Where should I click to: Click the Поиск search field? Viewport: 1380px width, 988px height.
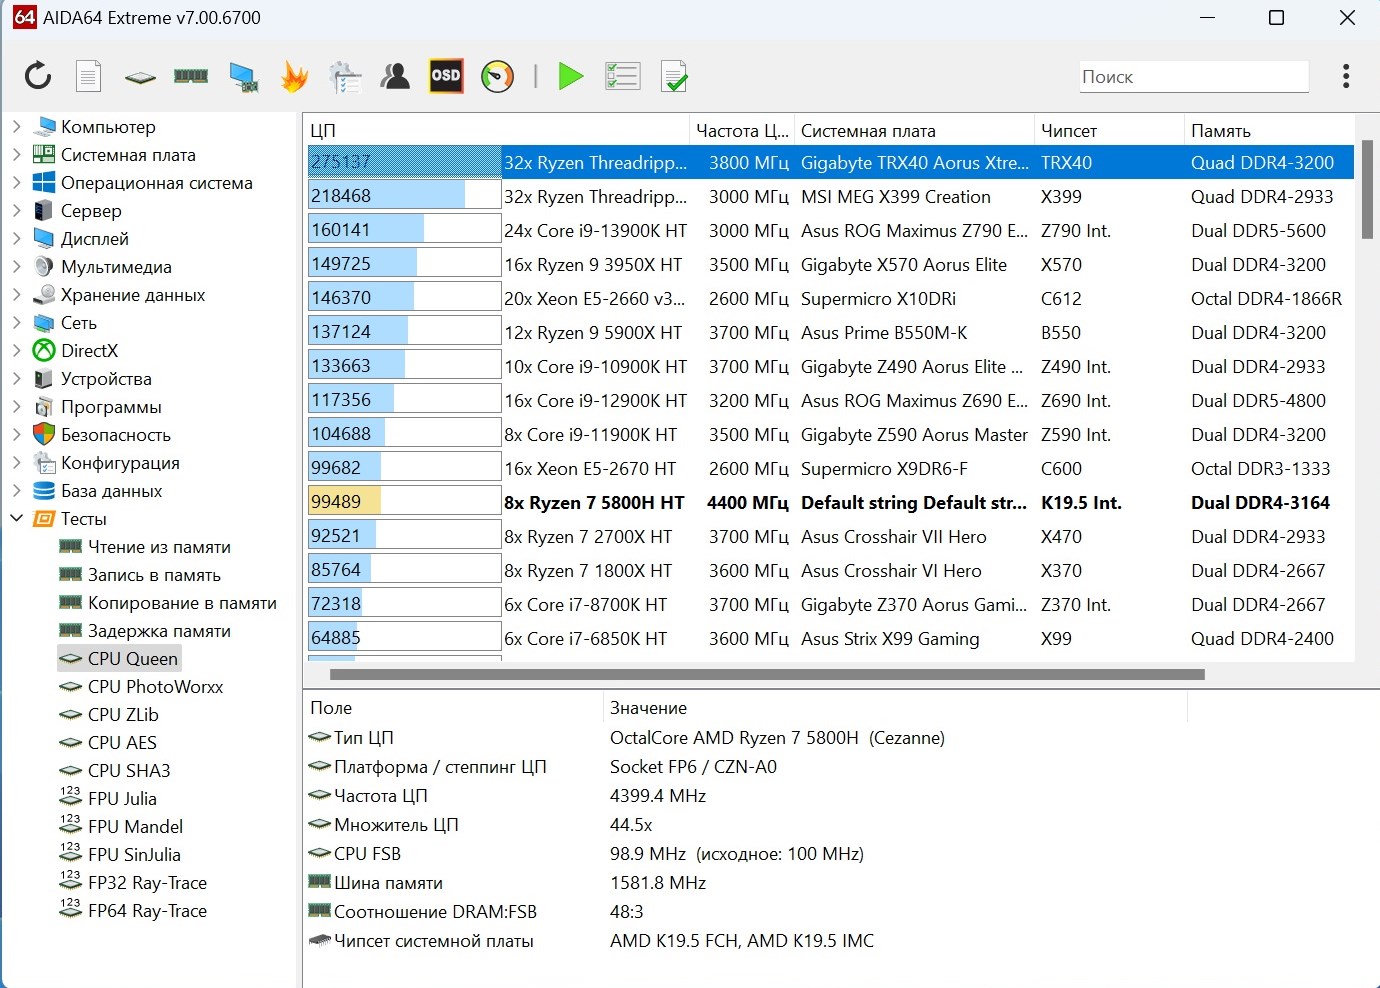(x=1193, y=77)
